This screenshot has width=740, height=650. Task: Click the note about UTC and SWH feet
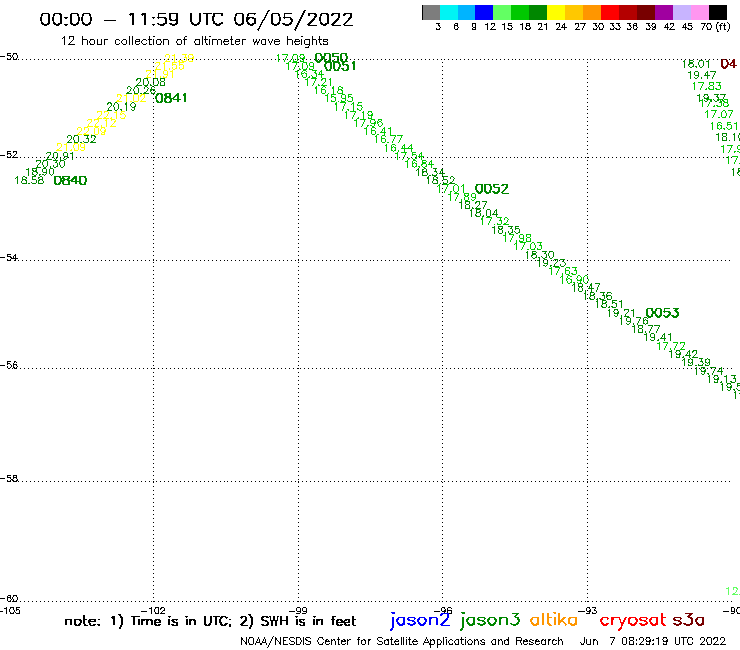210,621
